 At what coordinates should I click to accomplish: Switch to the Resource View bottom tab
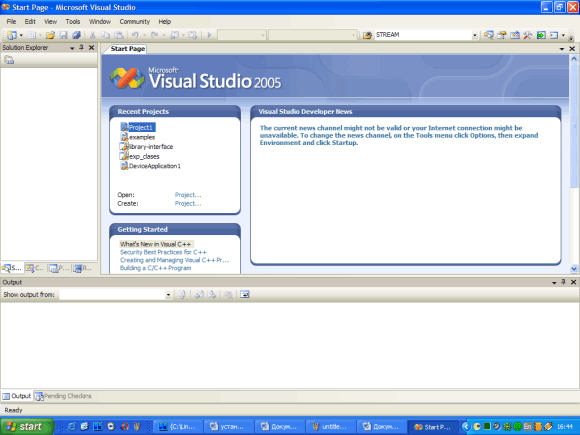tap(82, 268)
